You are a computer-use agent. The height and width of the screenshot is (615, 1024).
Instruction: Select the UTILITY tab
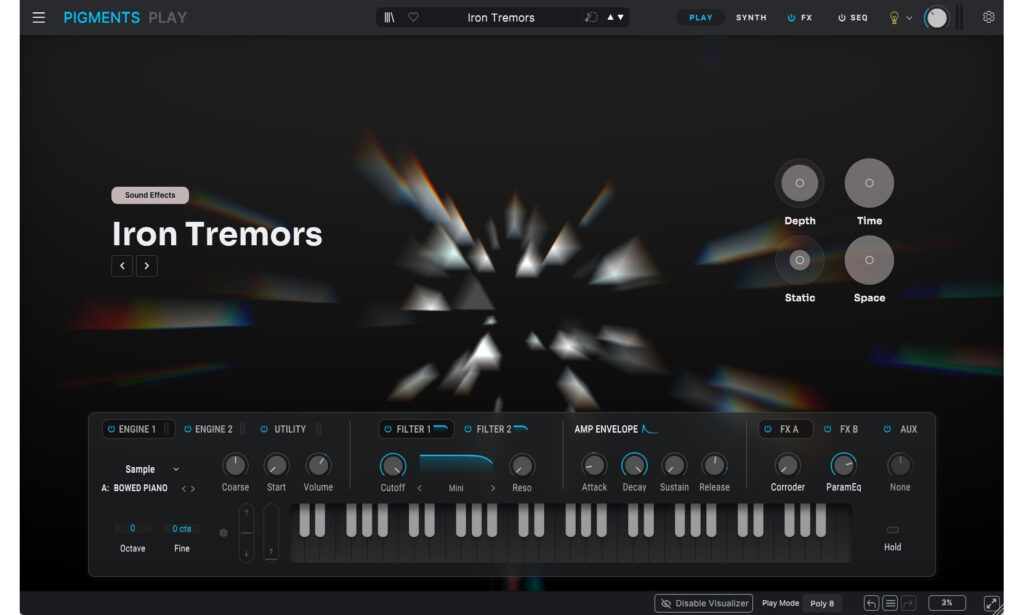pos(290,429)
